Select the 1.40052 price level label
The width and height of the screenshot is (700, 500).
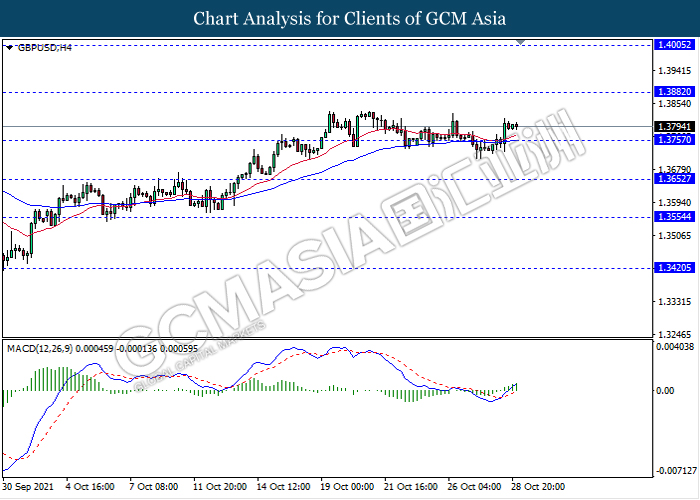(x=674, y=45)
